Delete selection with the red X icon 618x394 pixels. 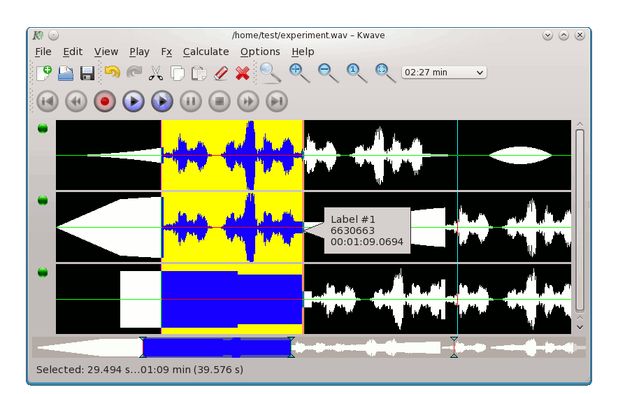coord(242,73)
